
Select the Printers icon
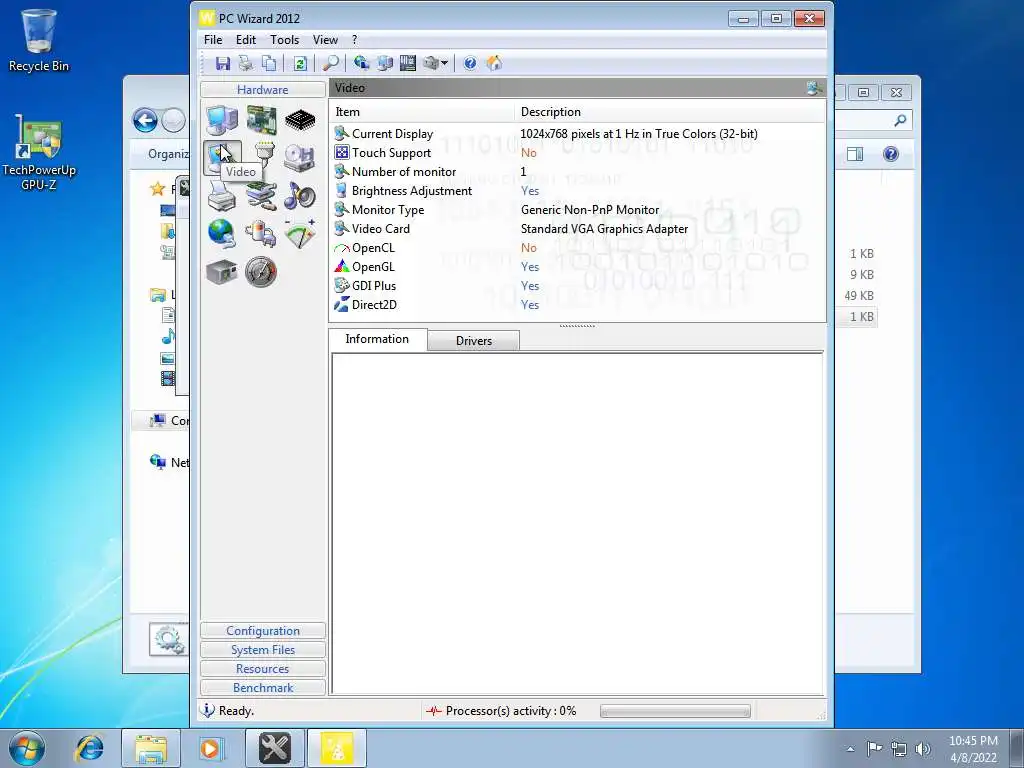pyautogui.click(x=222, y=196)
